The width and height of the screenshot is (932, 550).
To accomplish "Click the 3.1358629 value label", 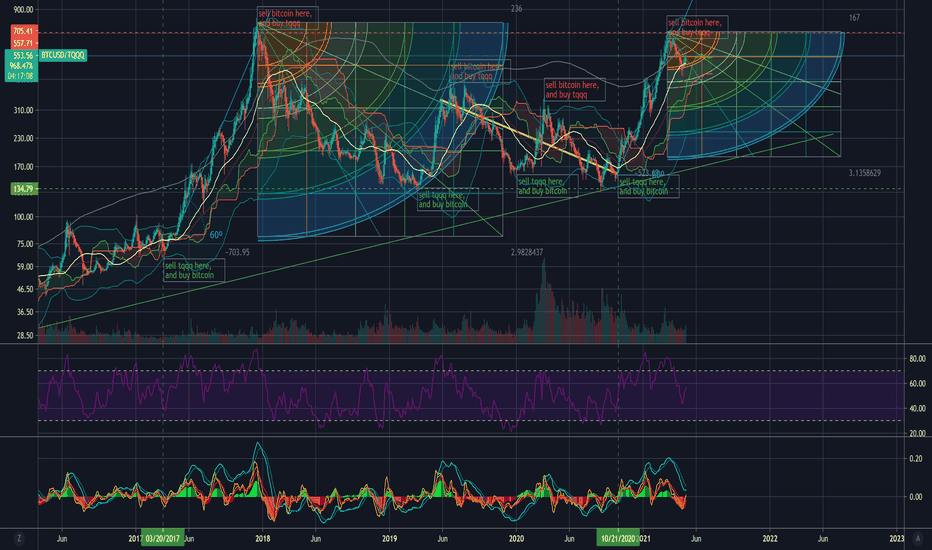I will pyautogui.click(x=865, y=173).
